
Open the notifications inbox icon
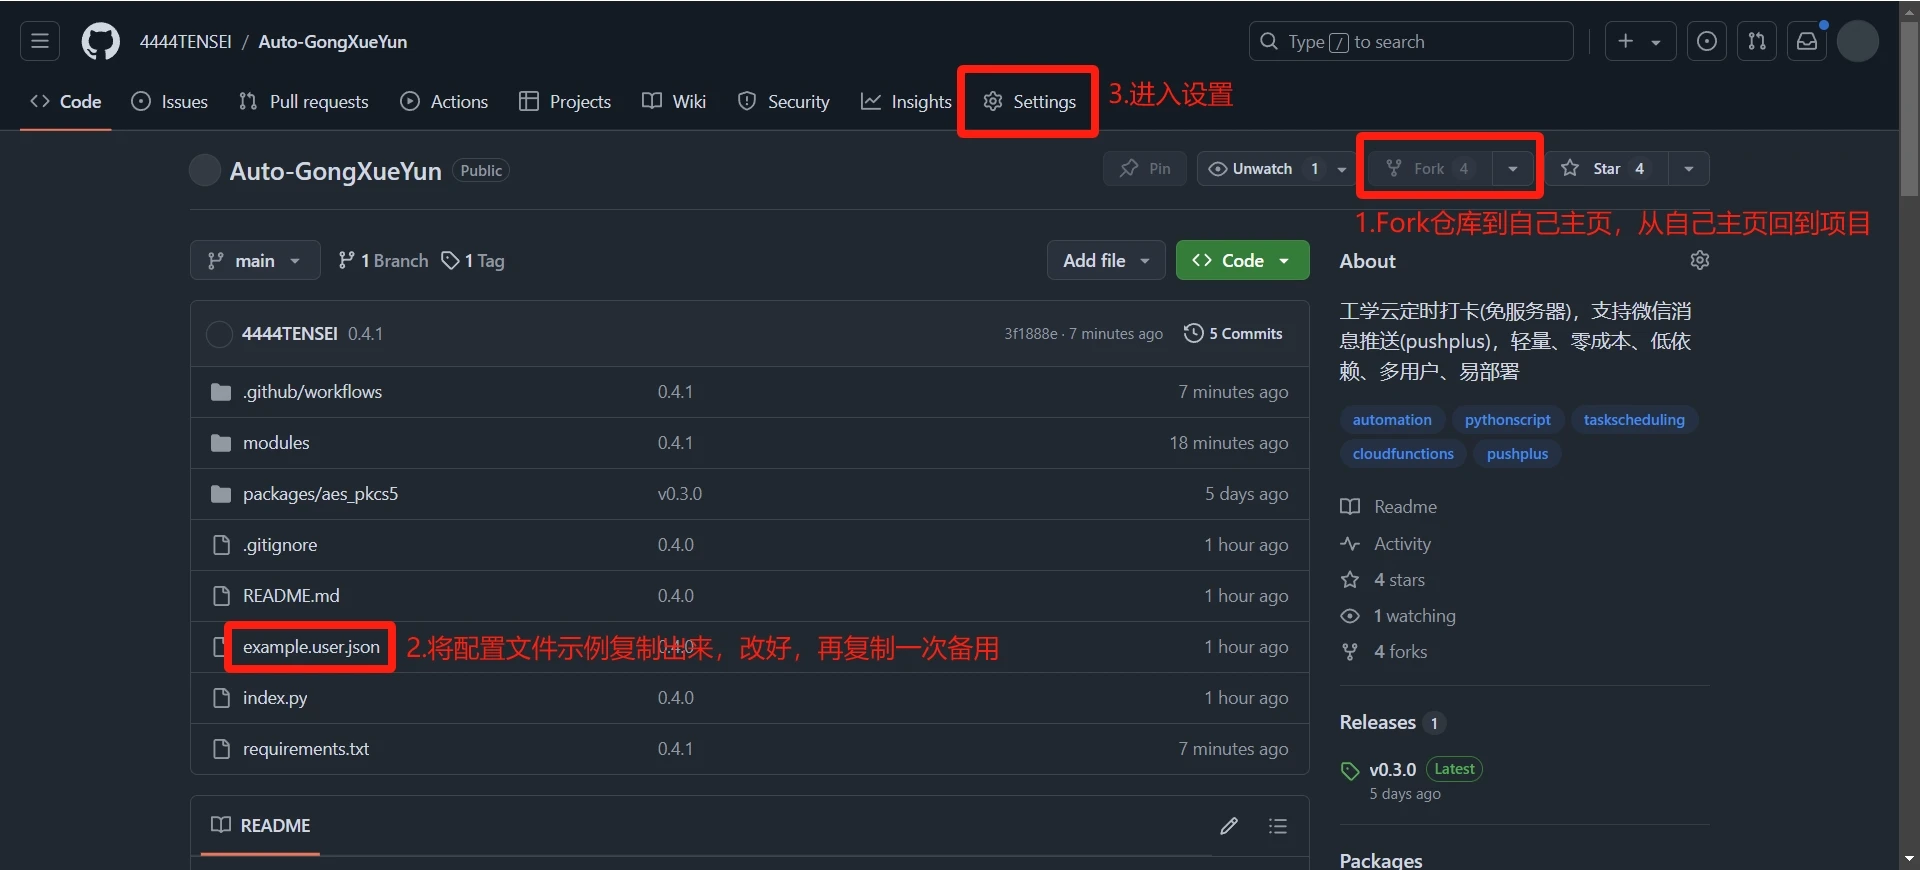[x=1807, y=42]
